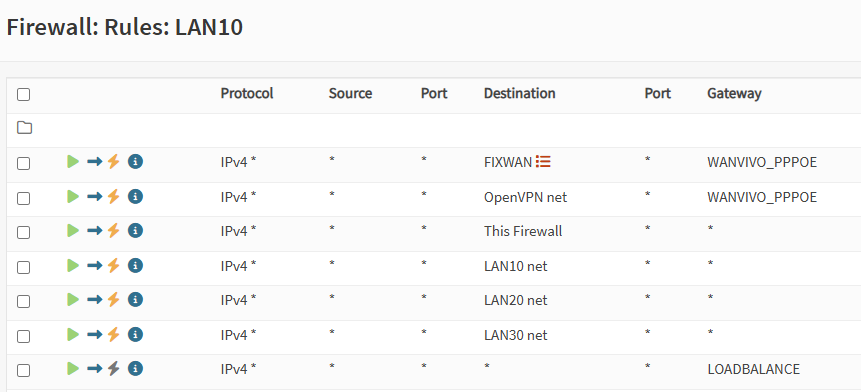Viewport: 861px width, 392px height.
Task: Click info icon on OpenVPN net rule
Action: pos(136,196)
